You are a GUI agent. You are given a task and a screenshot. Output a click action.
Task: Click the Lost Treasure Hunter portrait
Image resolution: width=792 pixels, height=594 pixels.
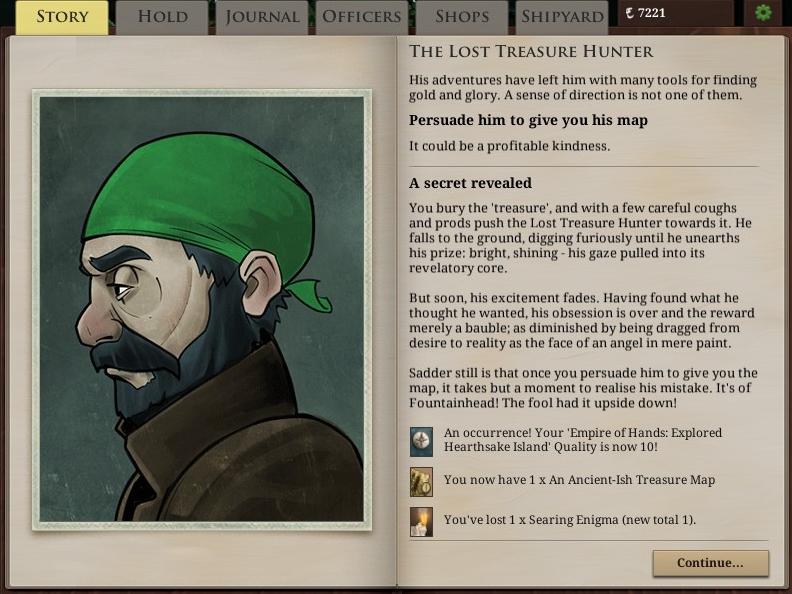tap(202, 310)
